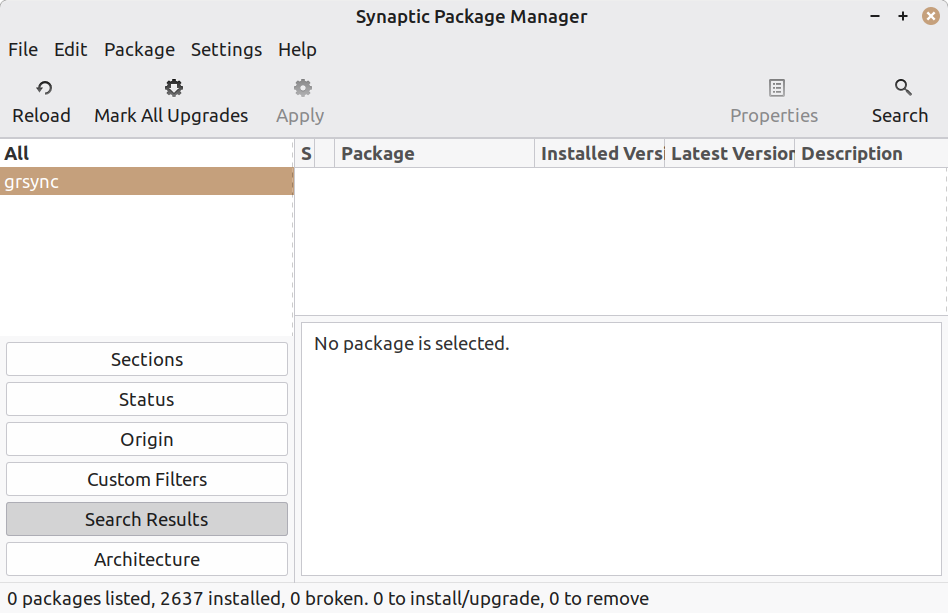Viewport: 948px width, 613px height.
Task: Sort by the Package column header
Action: pyautogui.click(x=434, y=153)
